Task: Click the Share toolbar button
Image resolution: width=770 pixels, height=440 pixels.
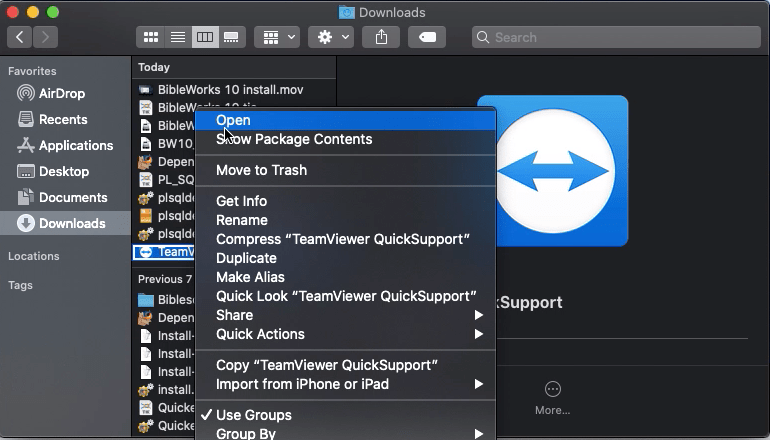Action: tap(381, 37)
